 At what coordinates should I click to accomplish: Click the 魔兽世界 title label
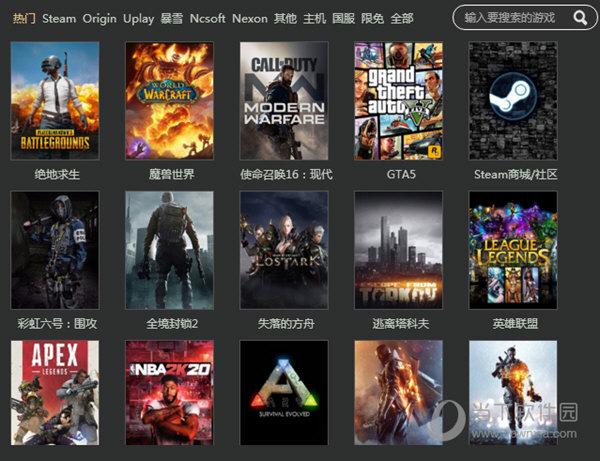pyautogui.click(x=171, y=174)
